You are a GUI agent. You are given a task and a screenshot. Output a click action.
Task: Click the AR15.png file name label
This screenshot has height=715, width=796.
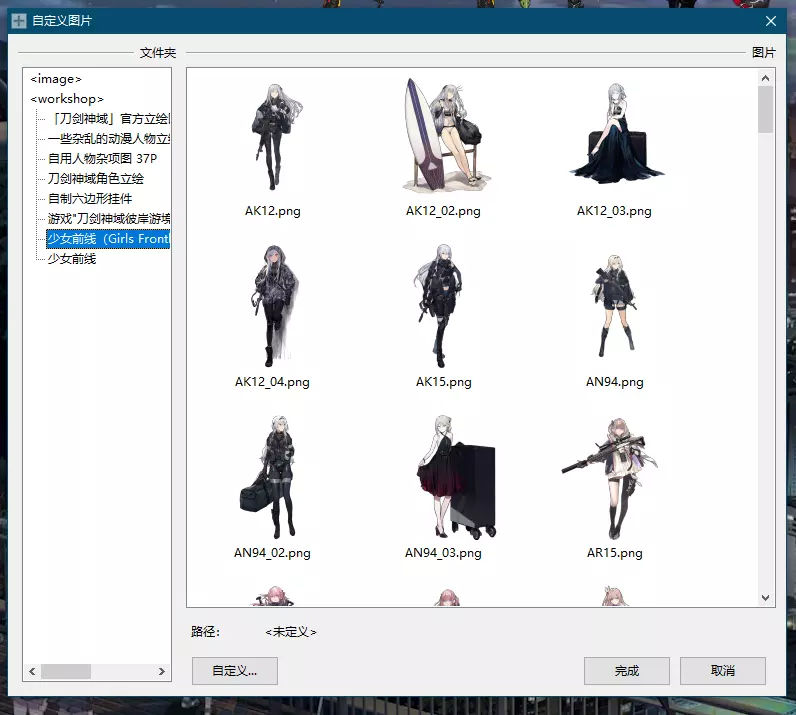(614, 553)
